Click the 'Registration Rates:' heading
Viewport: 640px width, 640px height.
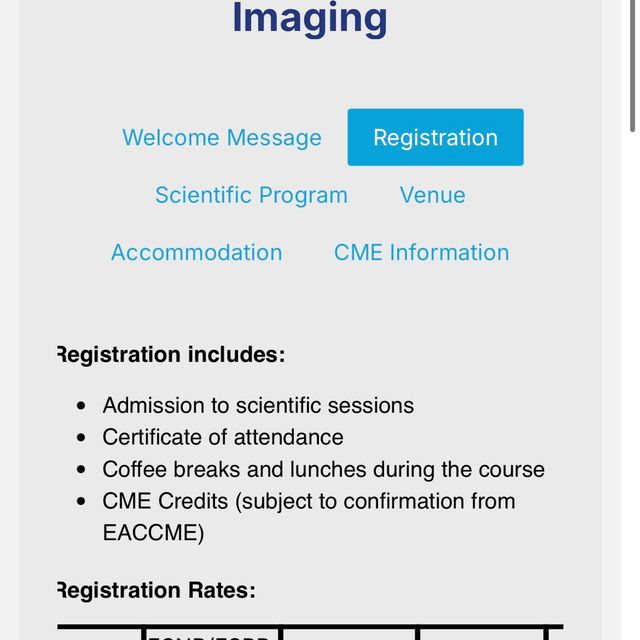pyautogui.click(x=157, y=591)
